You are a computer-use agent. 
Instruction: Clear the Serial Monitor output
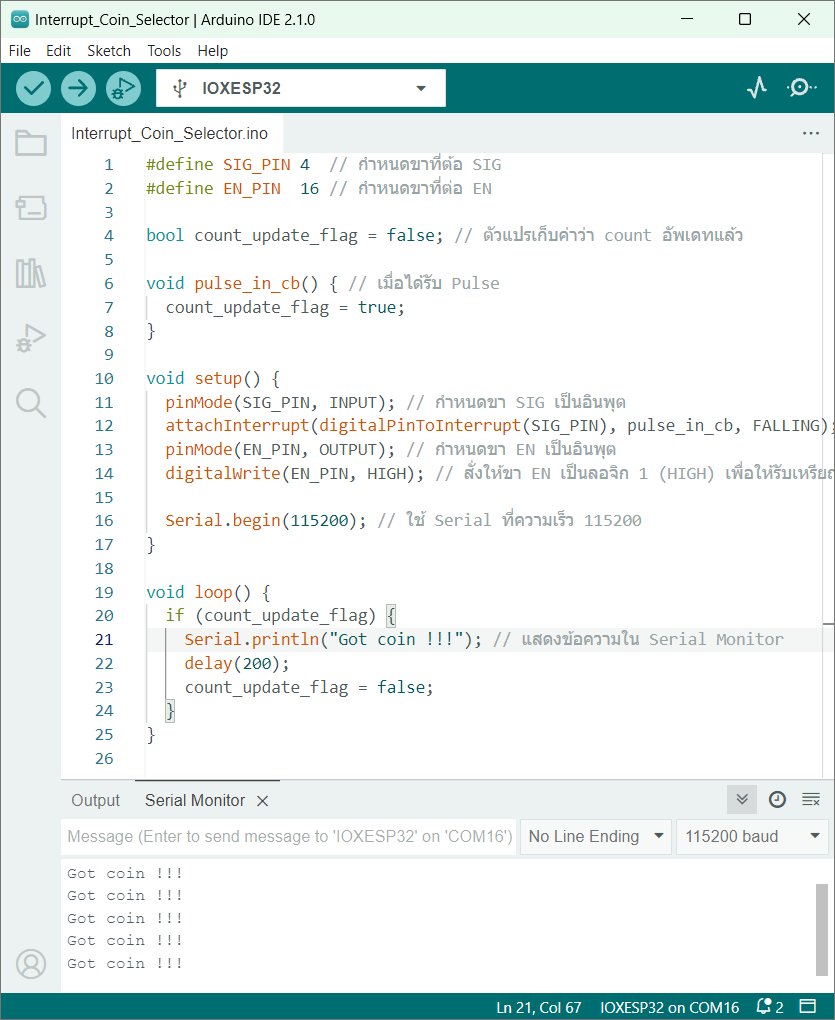811,799
